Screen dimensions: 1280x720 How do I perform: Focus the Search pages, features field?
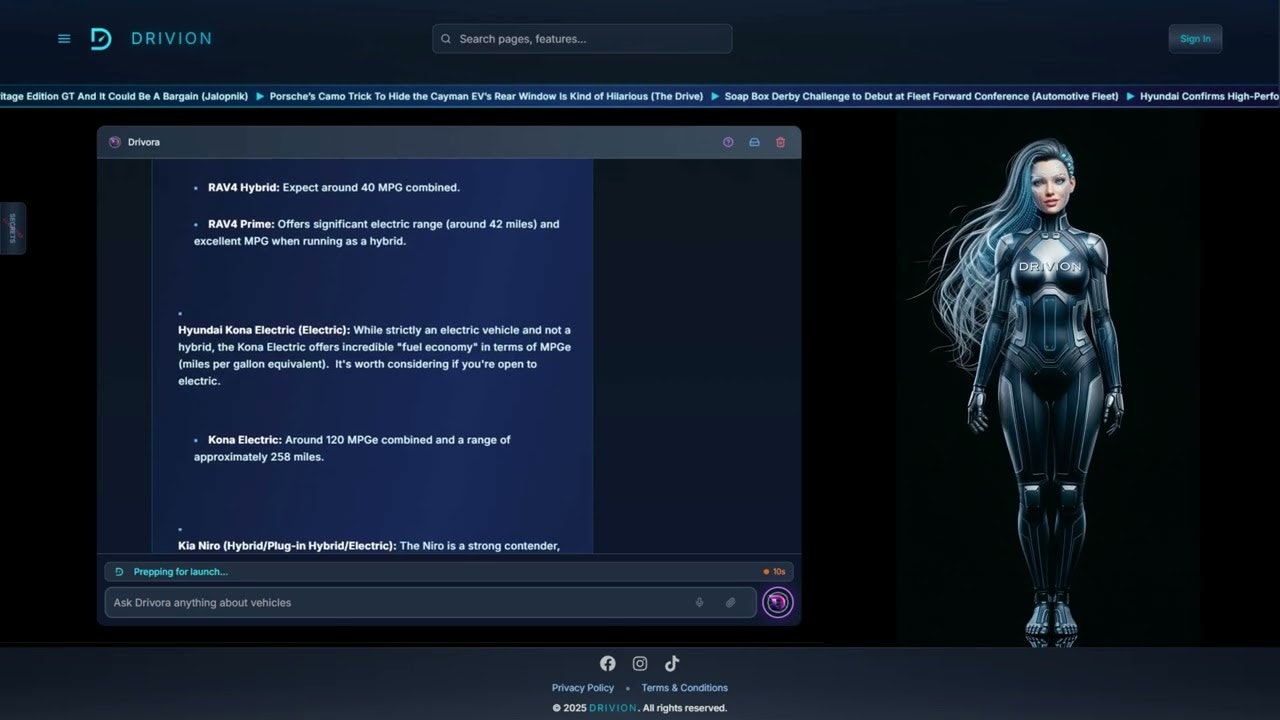pos(582,39)
